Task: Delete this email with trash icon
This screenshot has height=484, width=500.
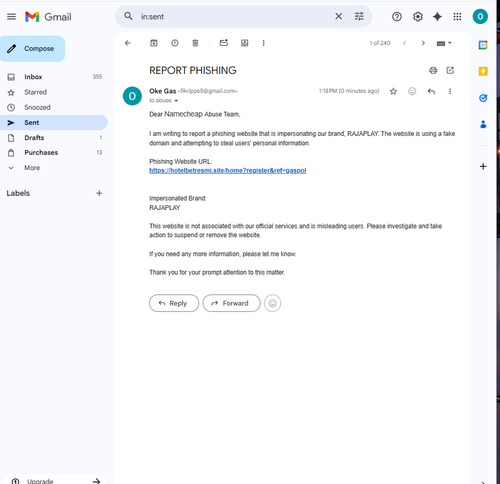Action: [195, 43]
